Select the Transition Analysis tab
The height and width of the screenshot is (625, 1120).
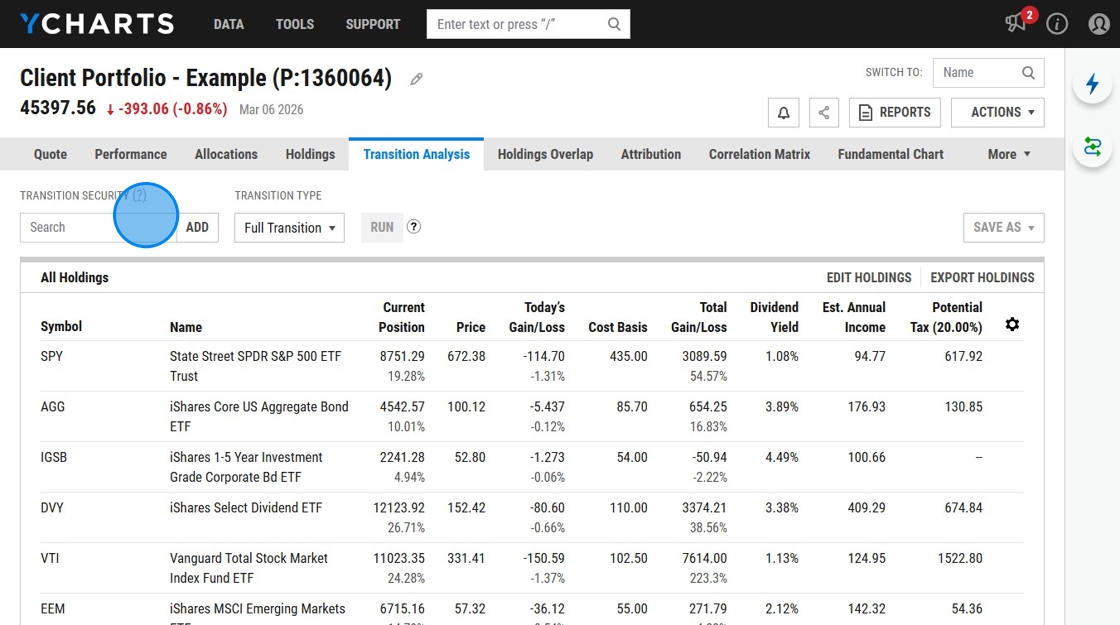[416, 154]
